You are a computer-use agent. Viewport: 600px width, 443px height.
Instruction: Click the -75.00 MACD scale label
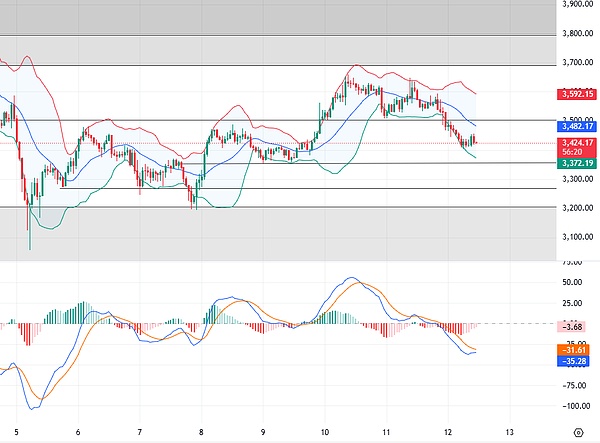576,382
